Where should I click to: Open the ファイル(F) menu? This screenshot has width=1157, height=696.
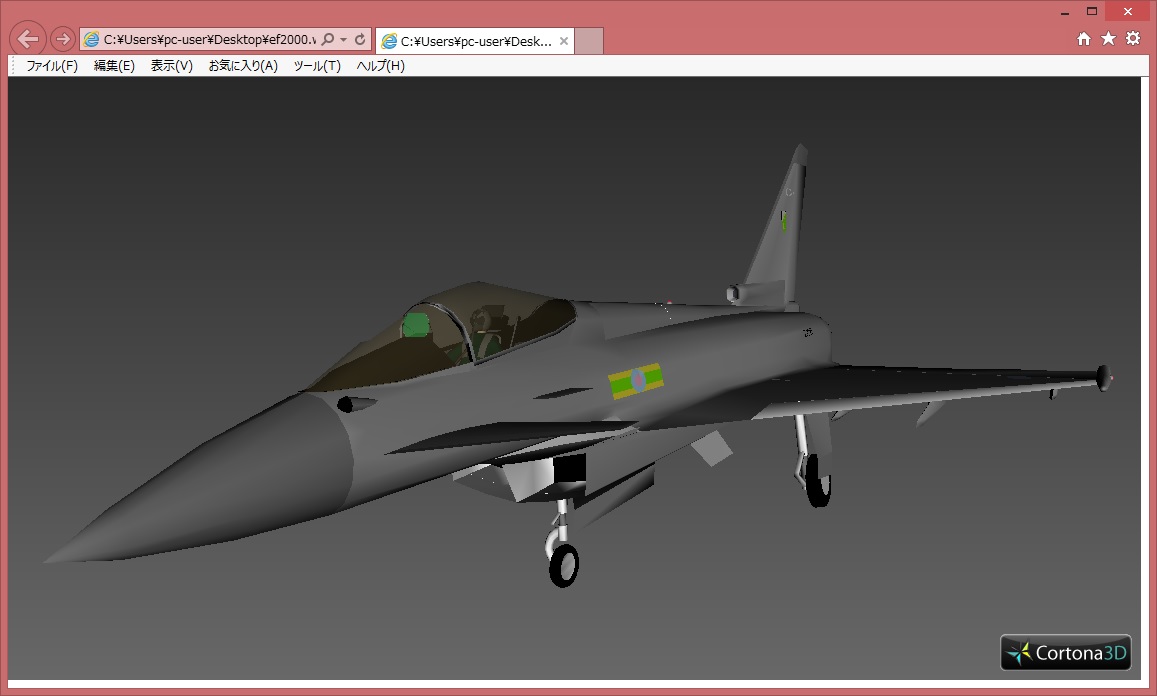coord(52,66)
